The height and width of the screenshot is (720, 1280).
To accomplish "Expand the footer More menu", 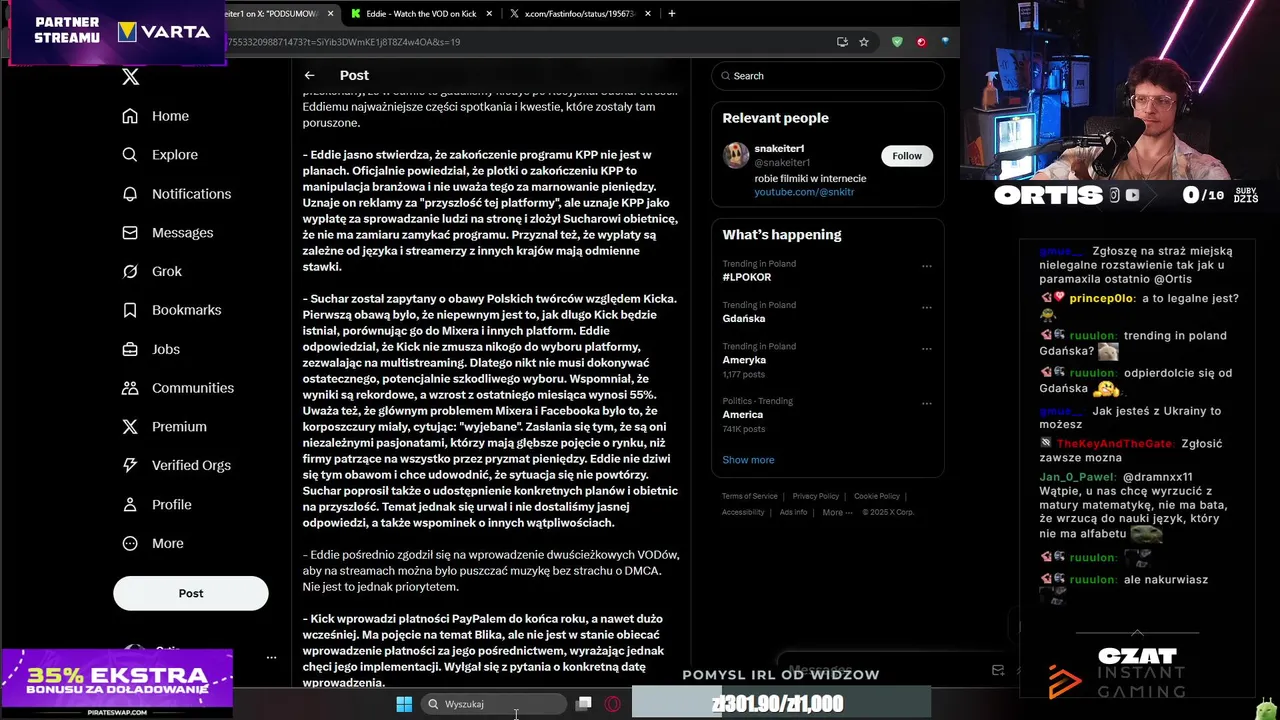I will (837, 512).
